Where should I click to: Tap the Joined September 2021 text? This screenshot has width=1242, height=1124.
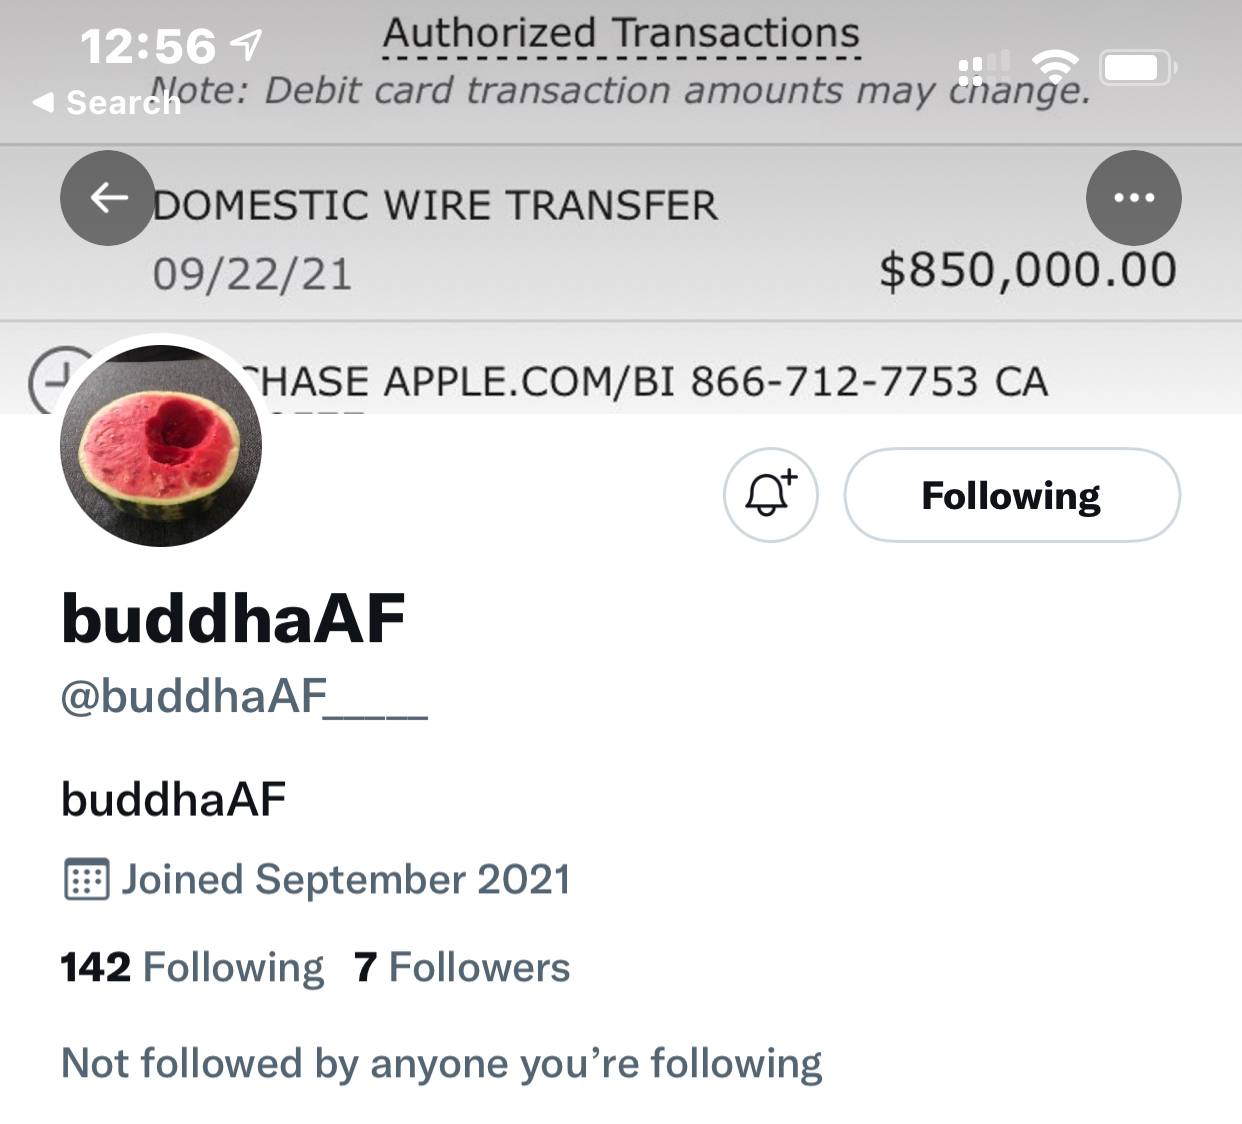pos(346,880)
